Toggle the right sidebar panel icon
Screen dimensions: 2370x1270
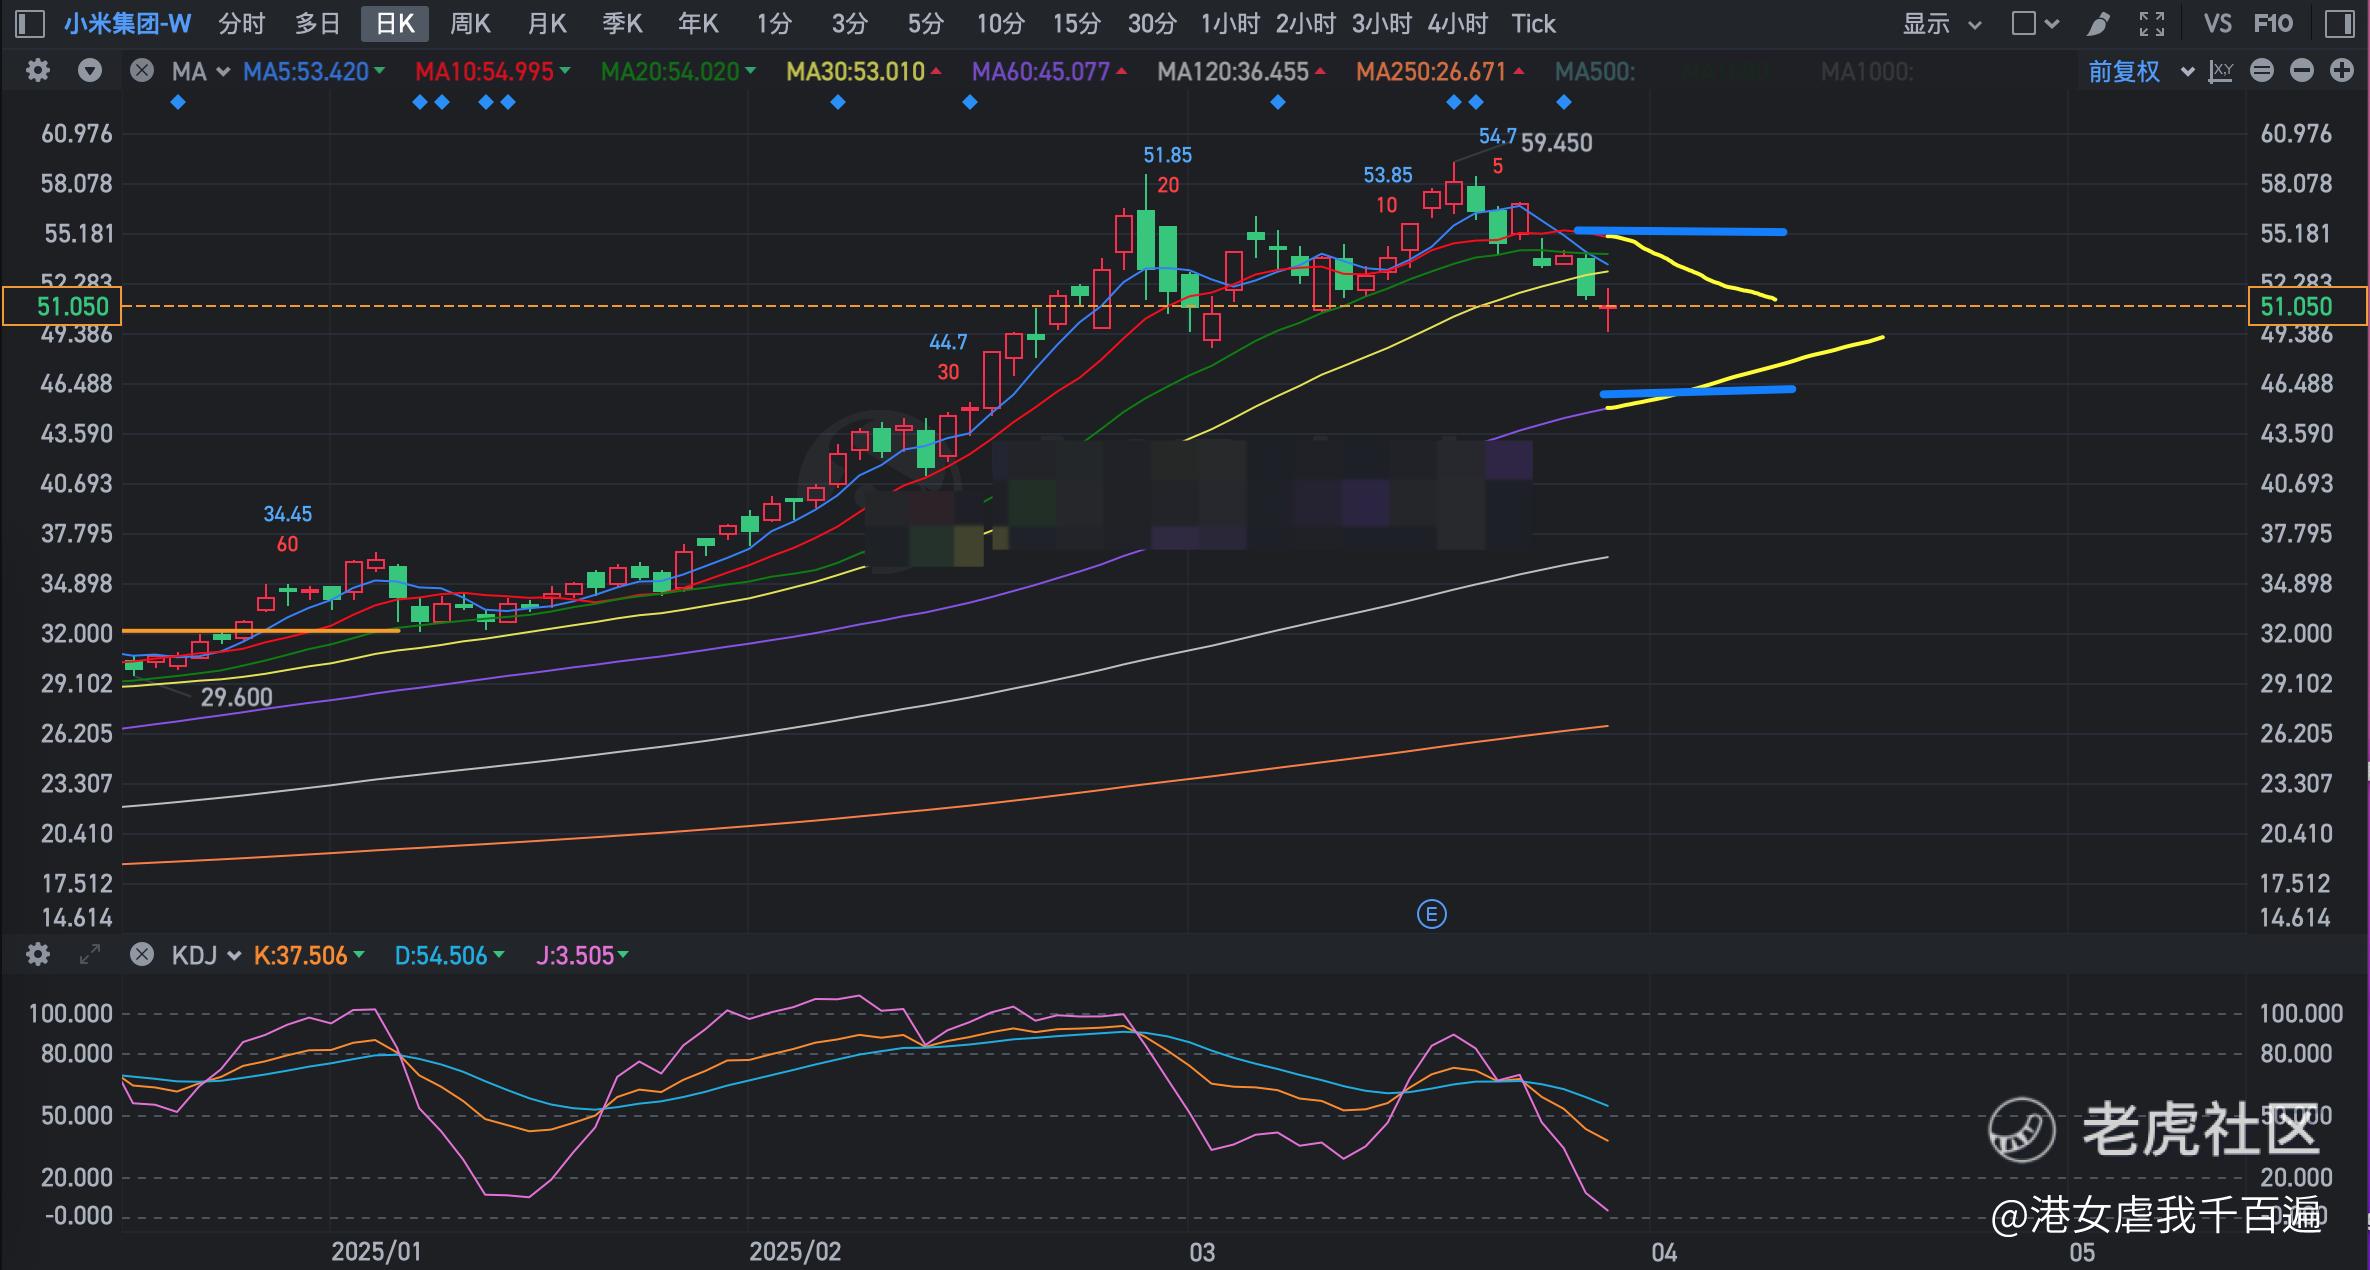click(x=2340, y=24)
